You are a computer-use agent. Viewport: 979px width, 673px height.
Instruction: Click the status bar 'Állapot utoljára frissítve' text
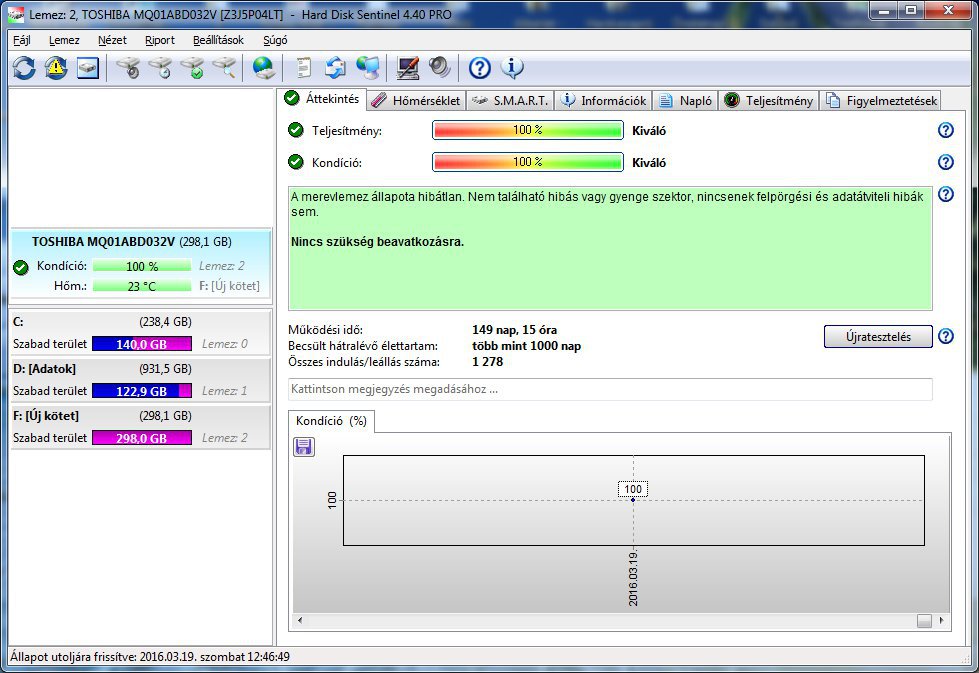tap(150, 657)
